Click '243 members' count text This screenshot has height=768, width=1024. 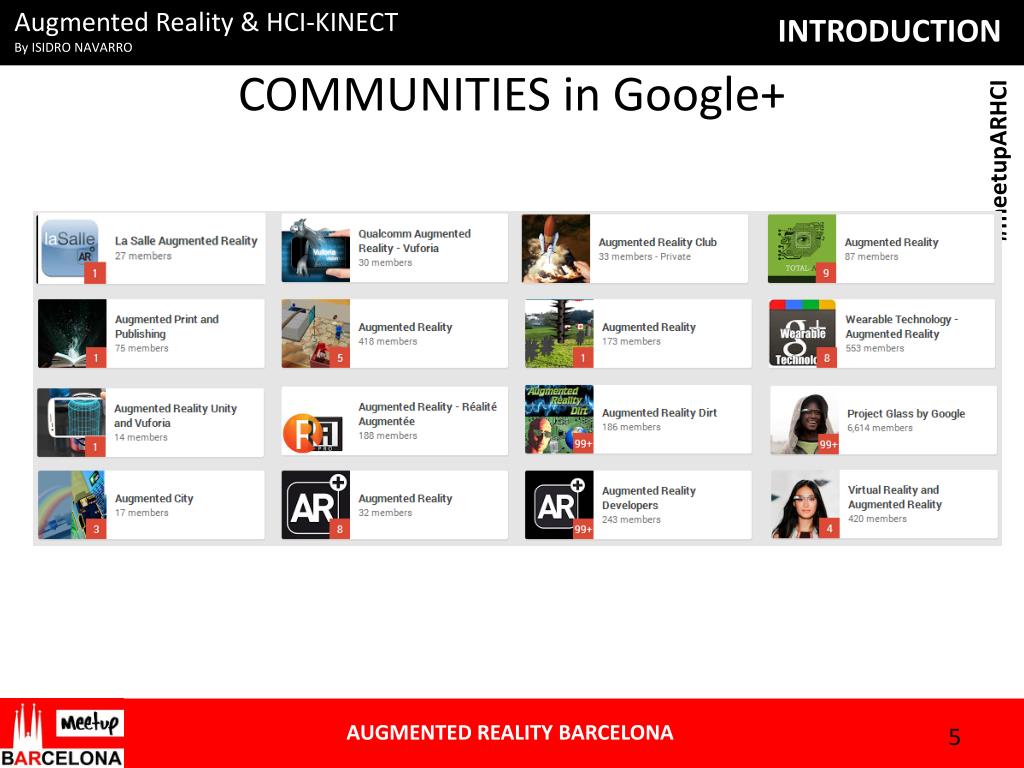point(631,519)
